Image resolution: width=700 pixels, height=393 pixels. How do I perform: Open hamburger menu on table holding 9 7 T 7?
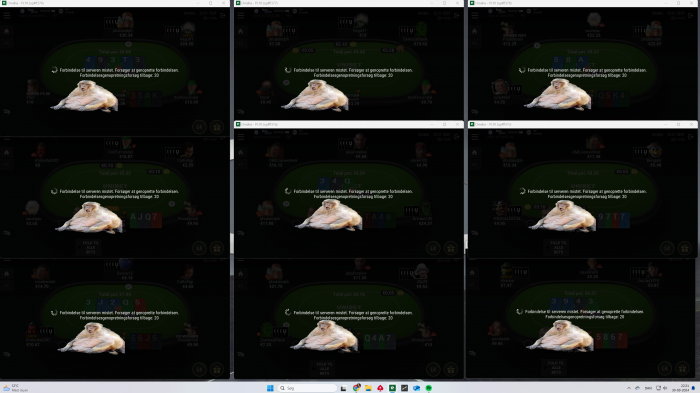(x=475, y=137)
